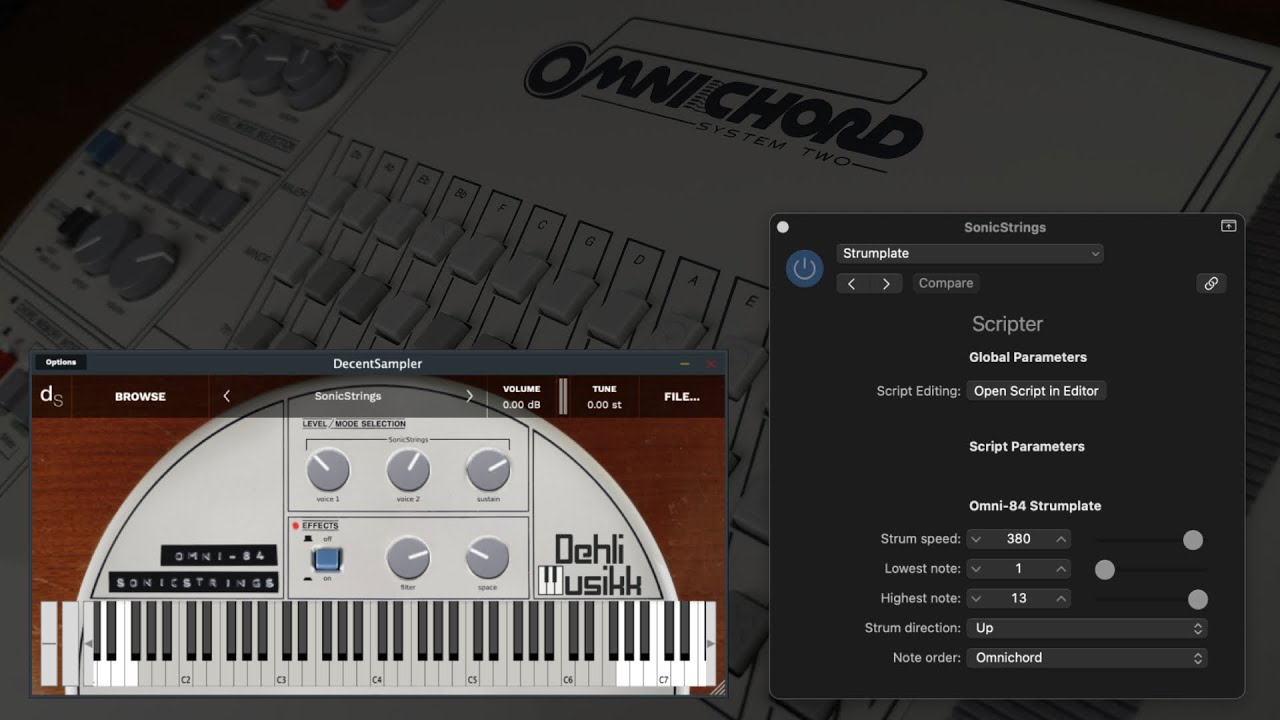Click TUNE 0.00 st control
The image size is (1280, 720).
604,397
